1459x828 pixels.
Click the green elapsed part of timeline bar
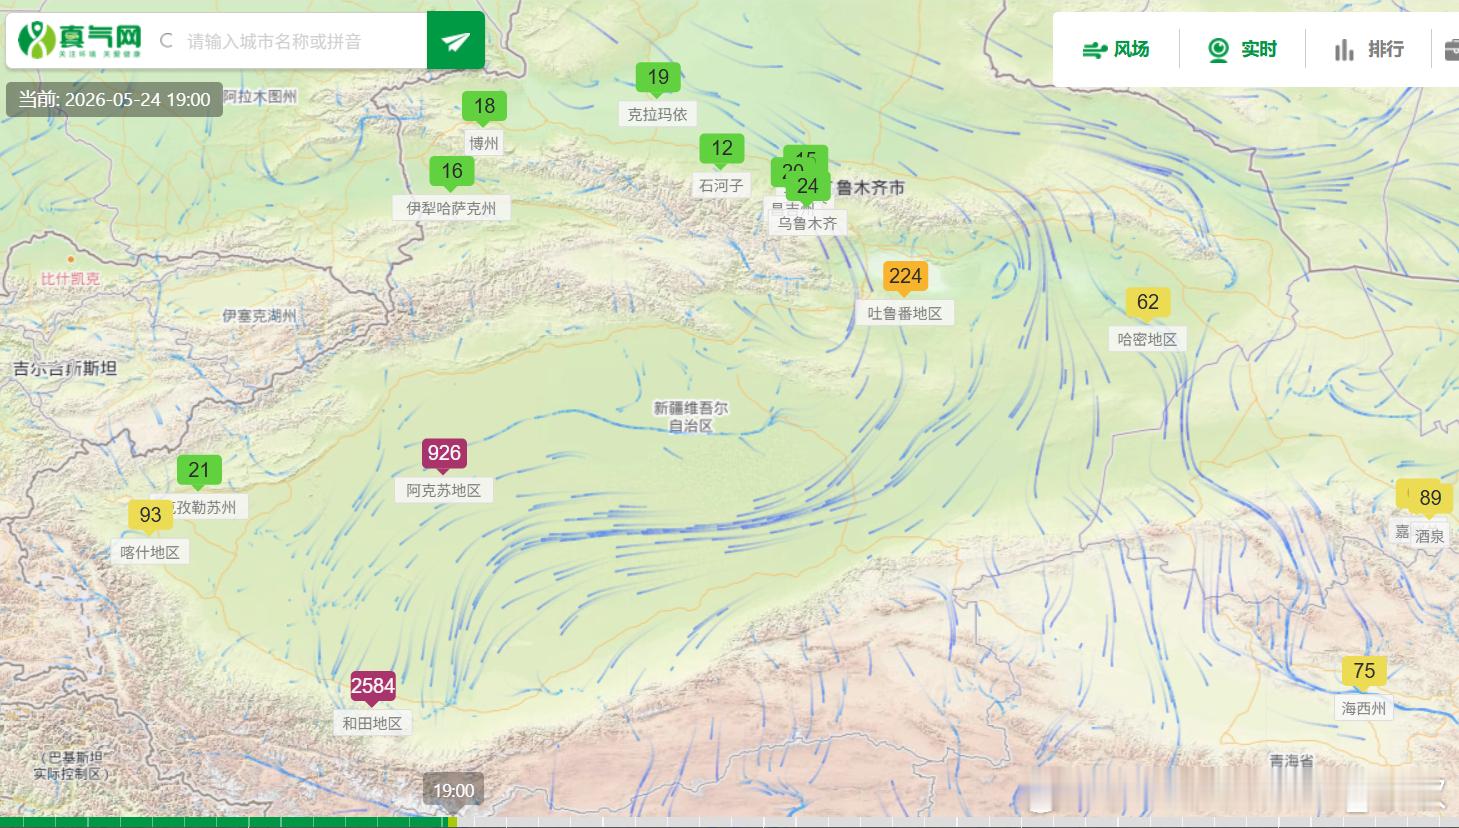point(225,823)
